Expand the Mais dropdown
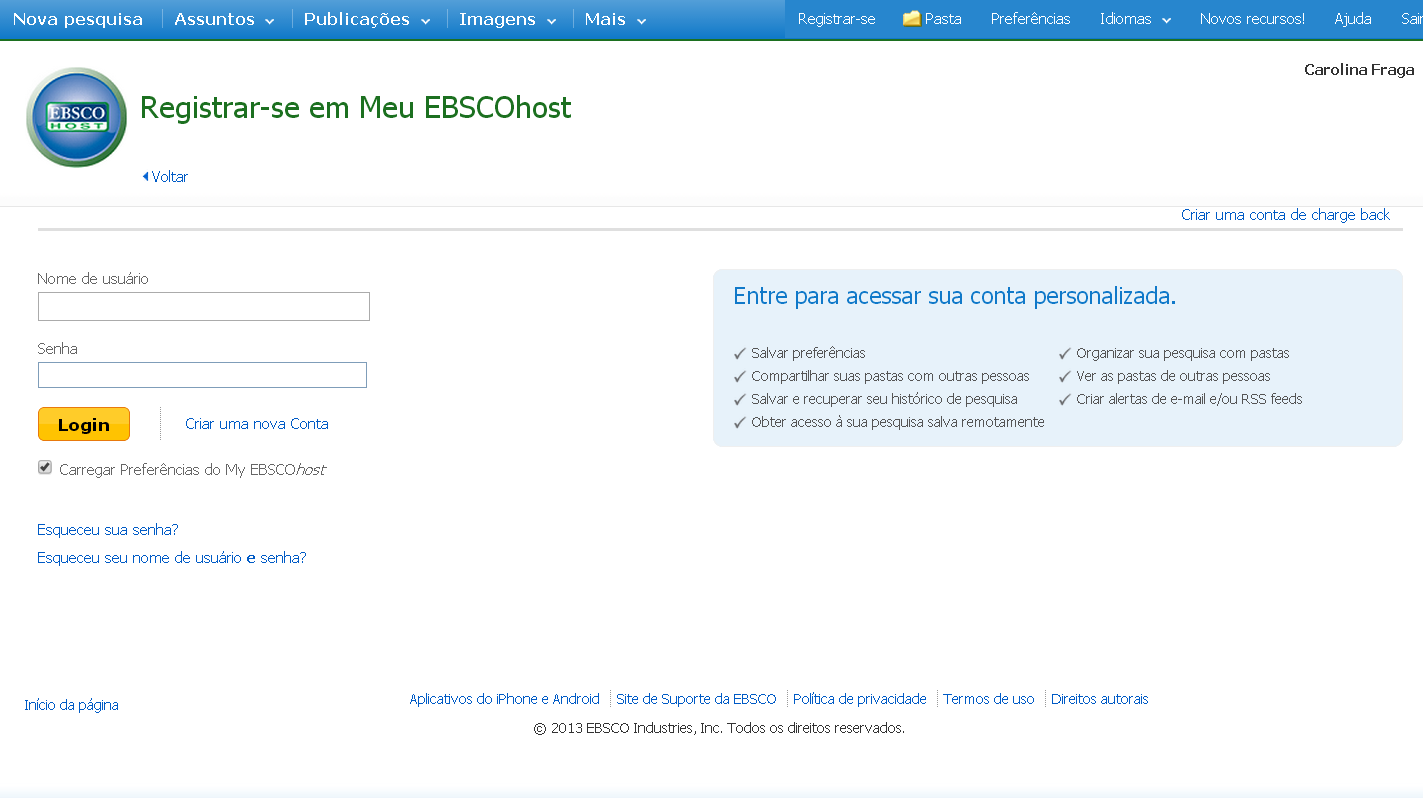1423x798 pixels. (615, 19)
